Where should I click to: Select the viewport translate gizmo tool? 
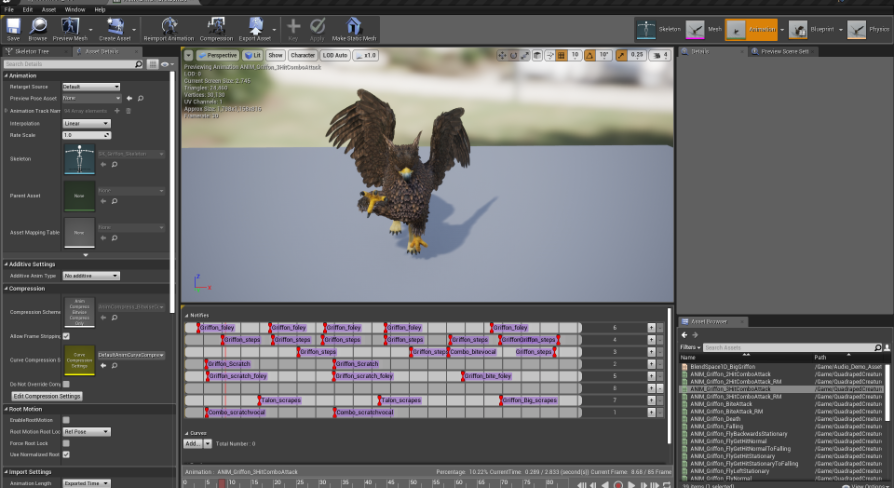pos(502,55)
